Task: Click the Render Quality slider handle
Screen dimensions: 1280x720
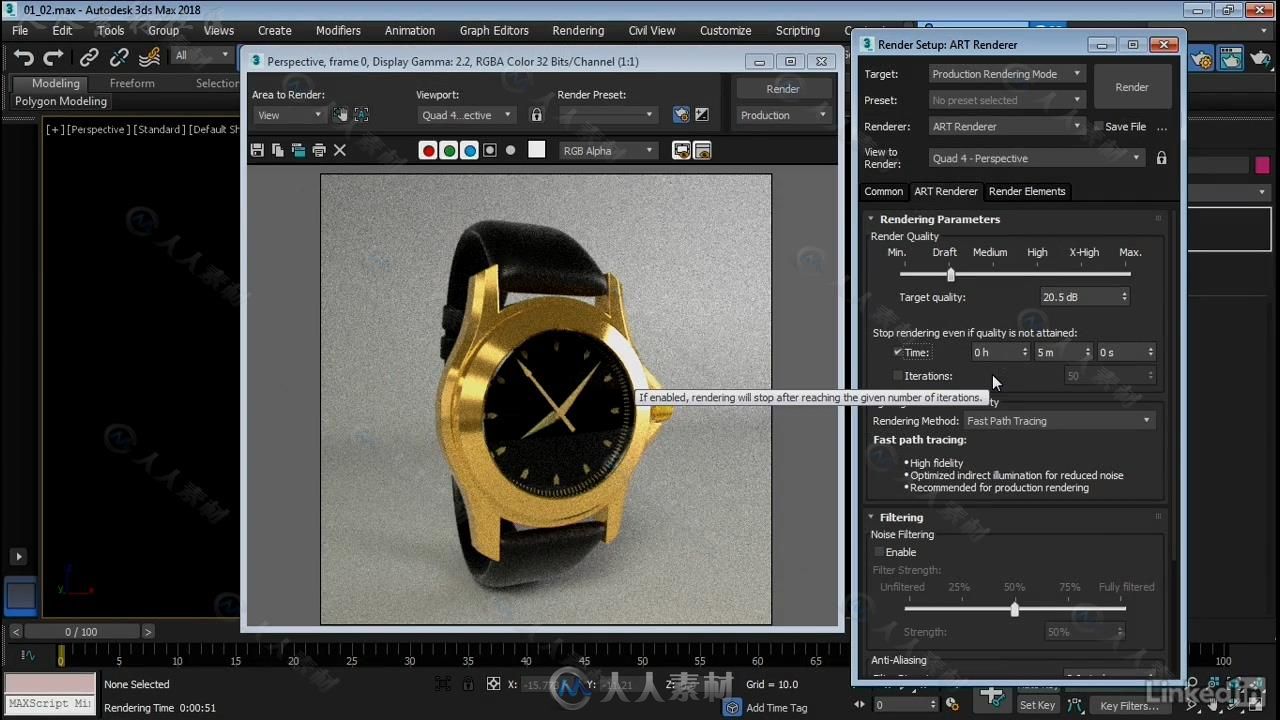Action: [950, 274]
